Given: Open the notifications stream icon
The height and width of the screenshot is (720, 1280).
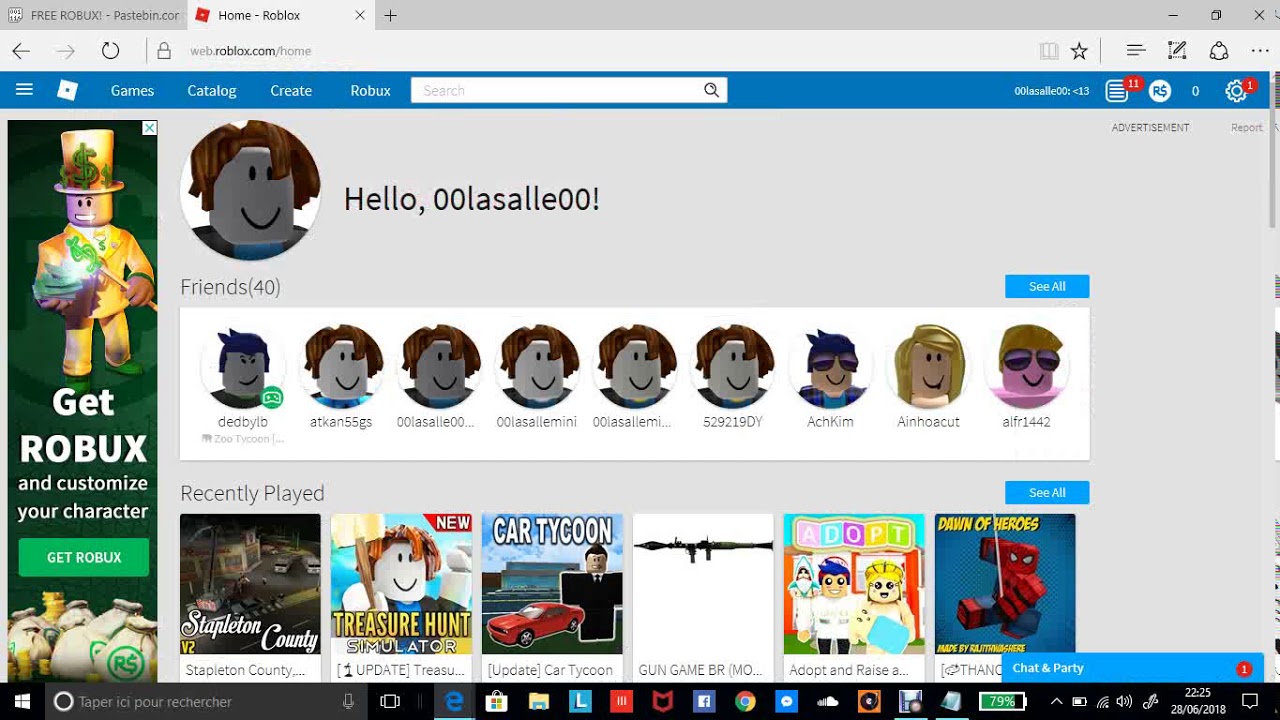Looking at the screenshot, I should tap(1117, 91).
